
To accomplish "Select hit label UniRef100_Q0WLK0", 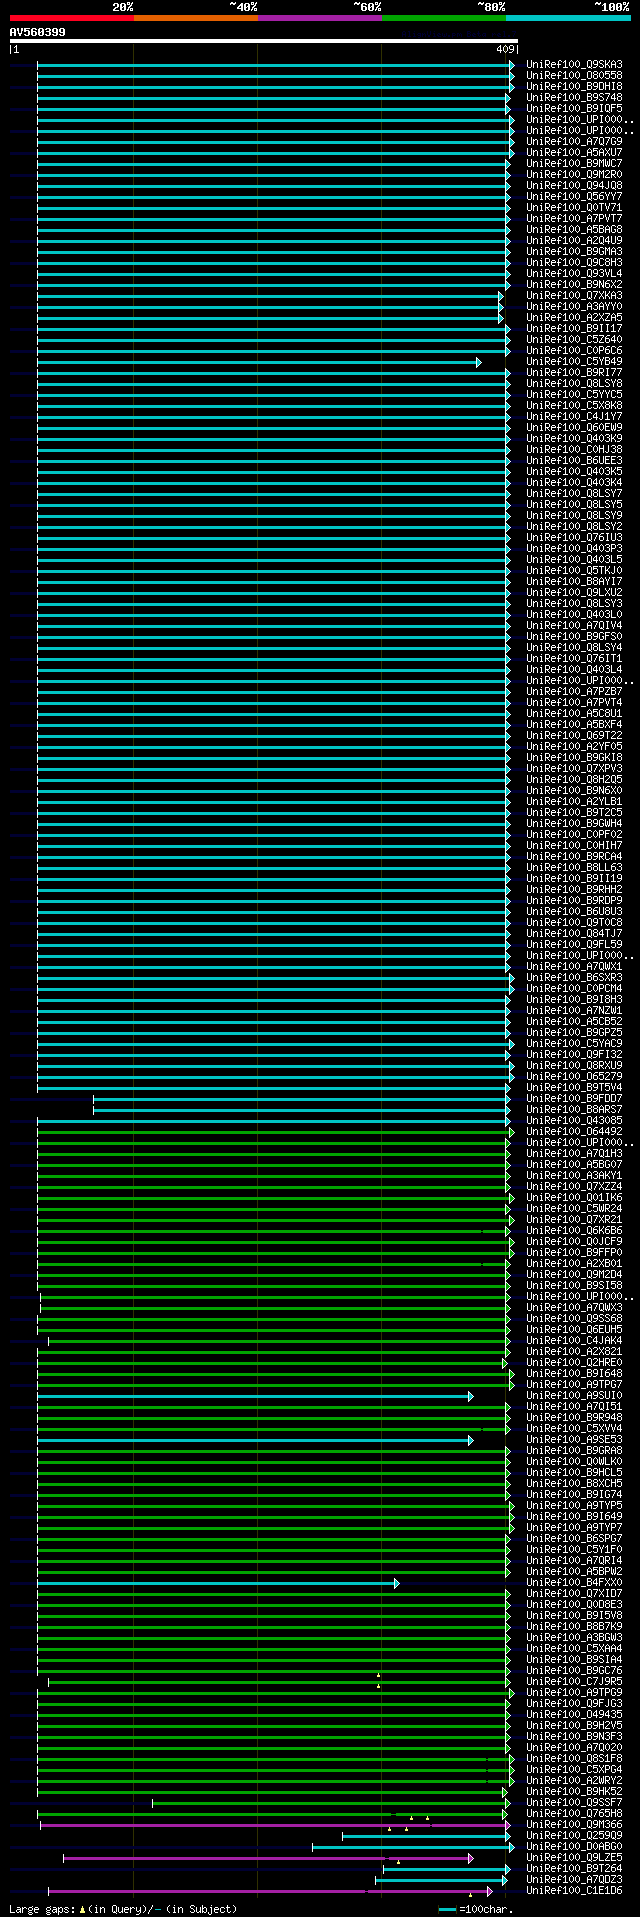I will 574,1462.
